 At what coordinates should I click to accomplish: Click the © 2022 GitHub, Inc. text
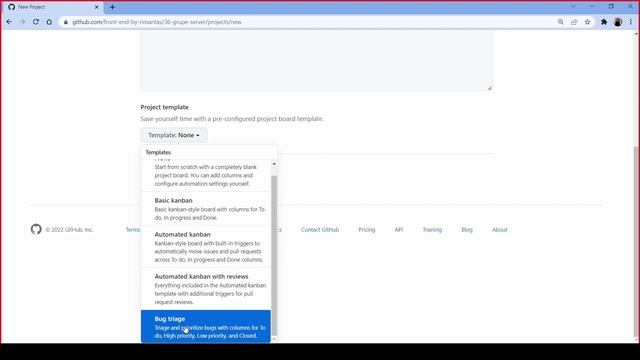pos(69,230)
